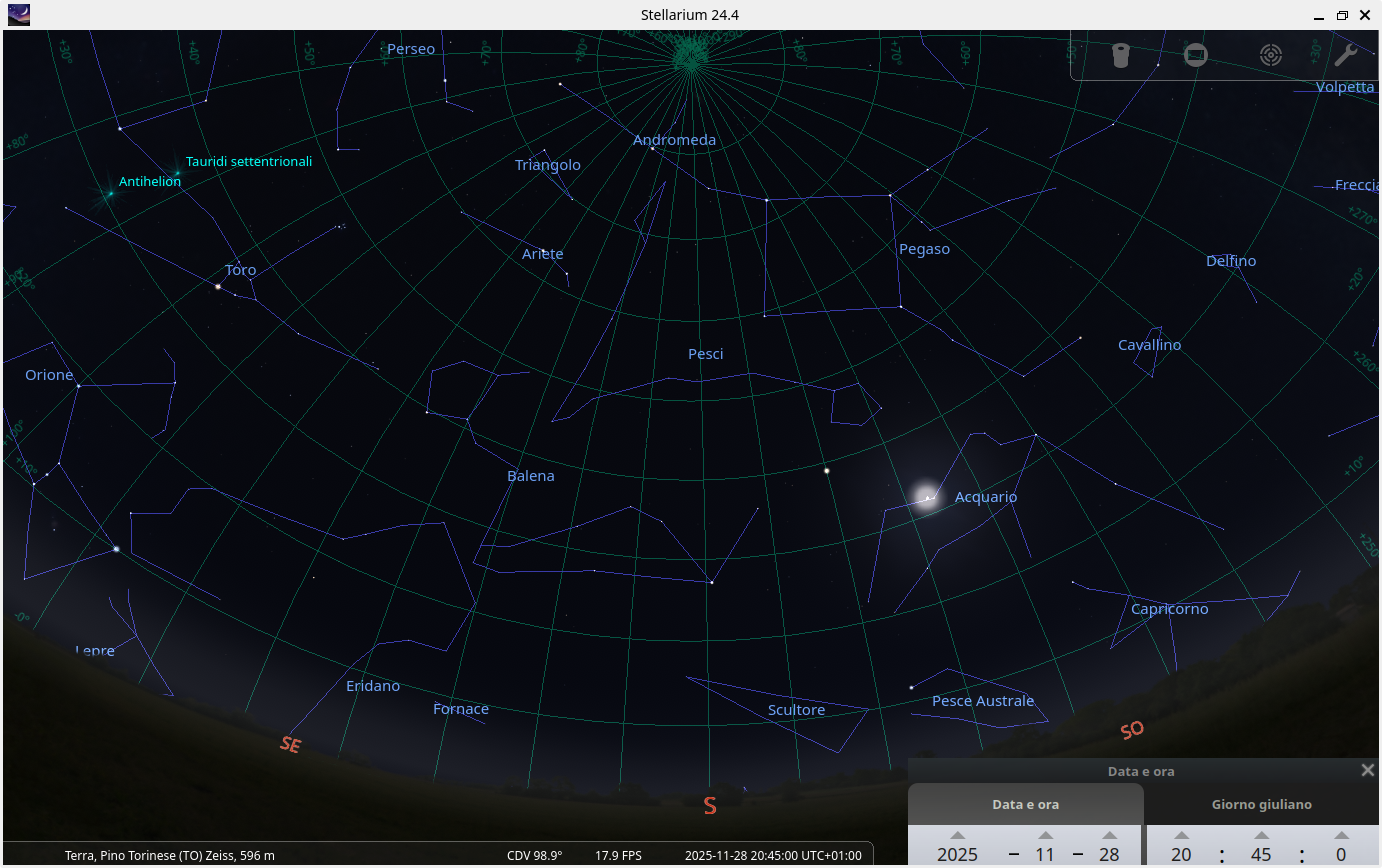Switch to the Giorno giuliano tab
This screenshot has width=1382, height=868.
click(1261, 804)
